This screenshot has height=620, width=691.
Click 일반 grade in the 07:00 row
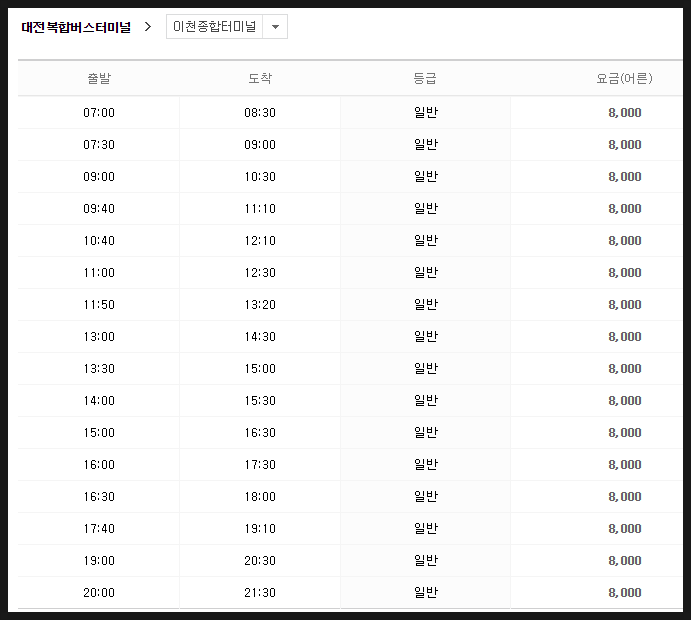[x=426, y=112]
